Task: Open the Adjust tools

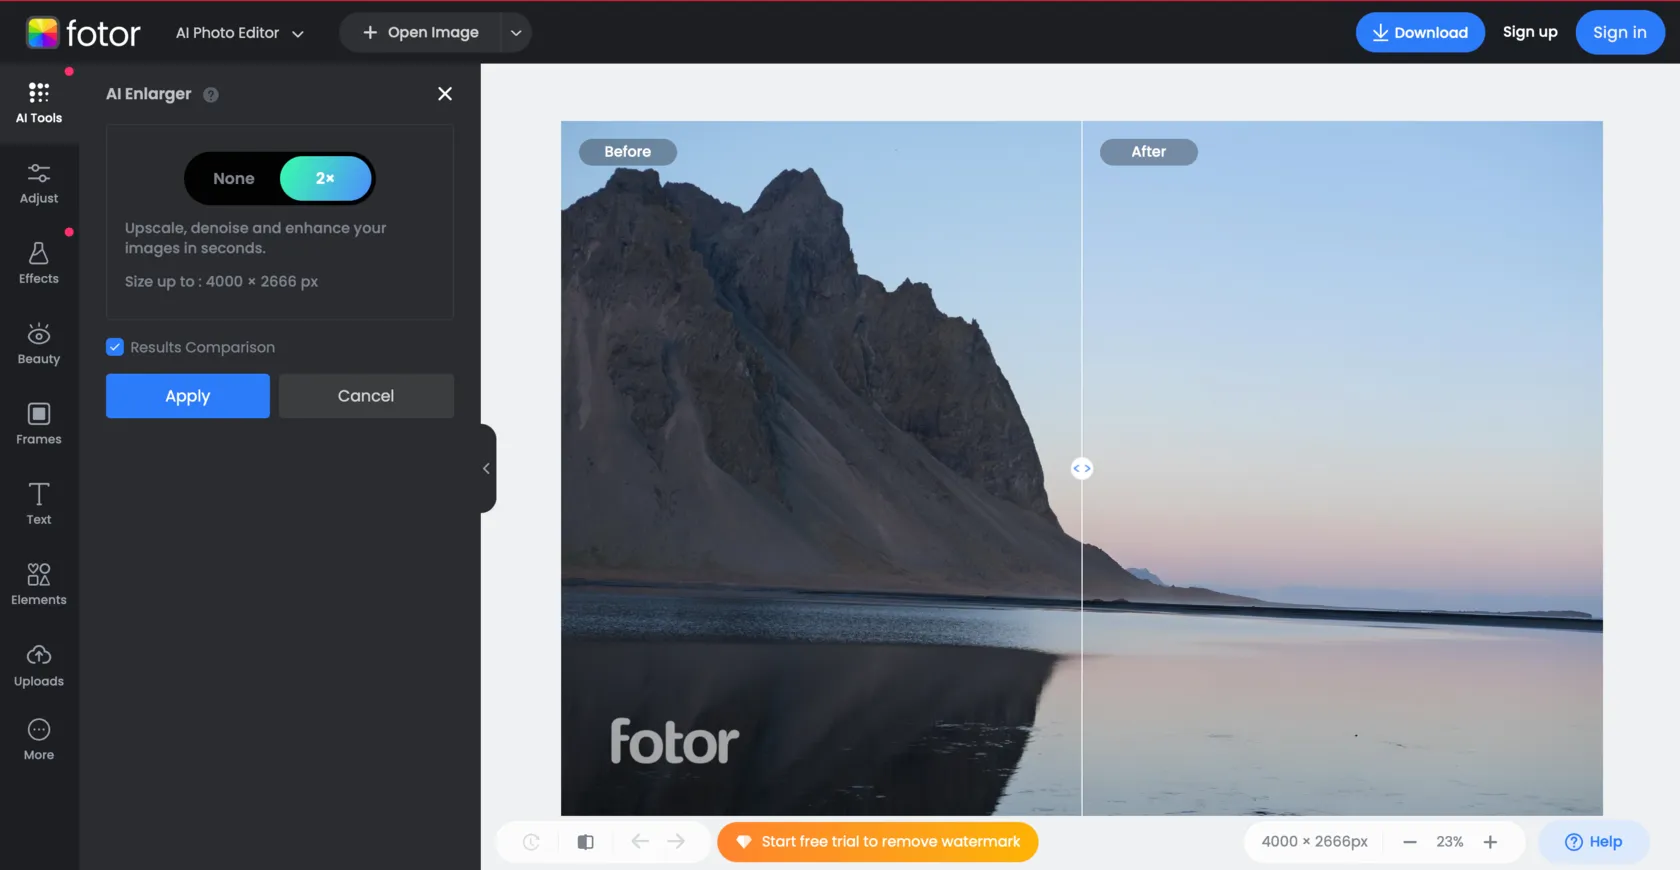Action: pyautogui.click(x=39, y=184)
